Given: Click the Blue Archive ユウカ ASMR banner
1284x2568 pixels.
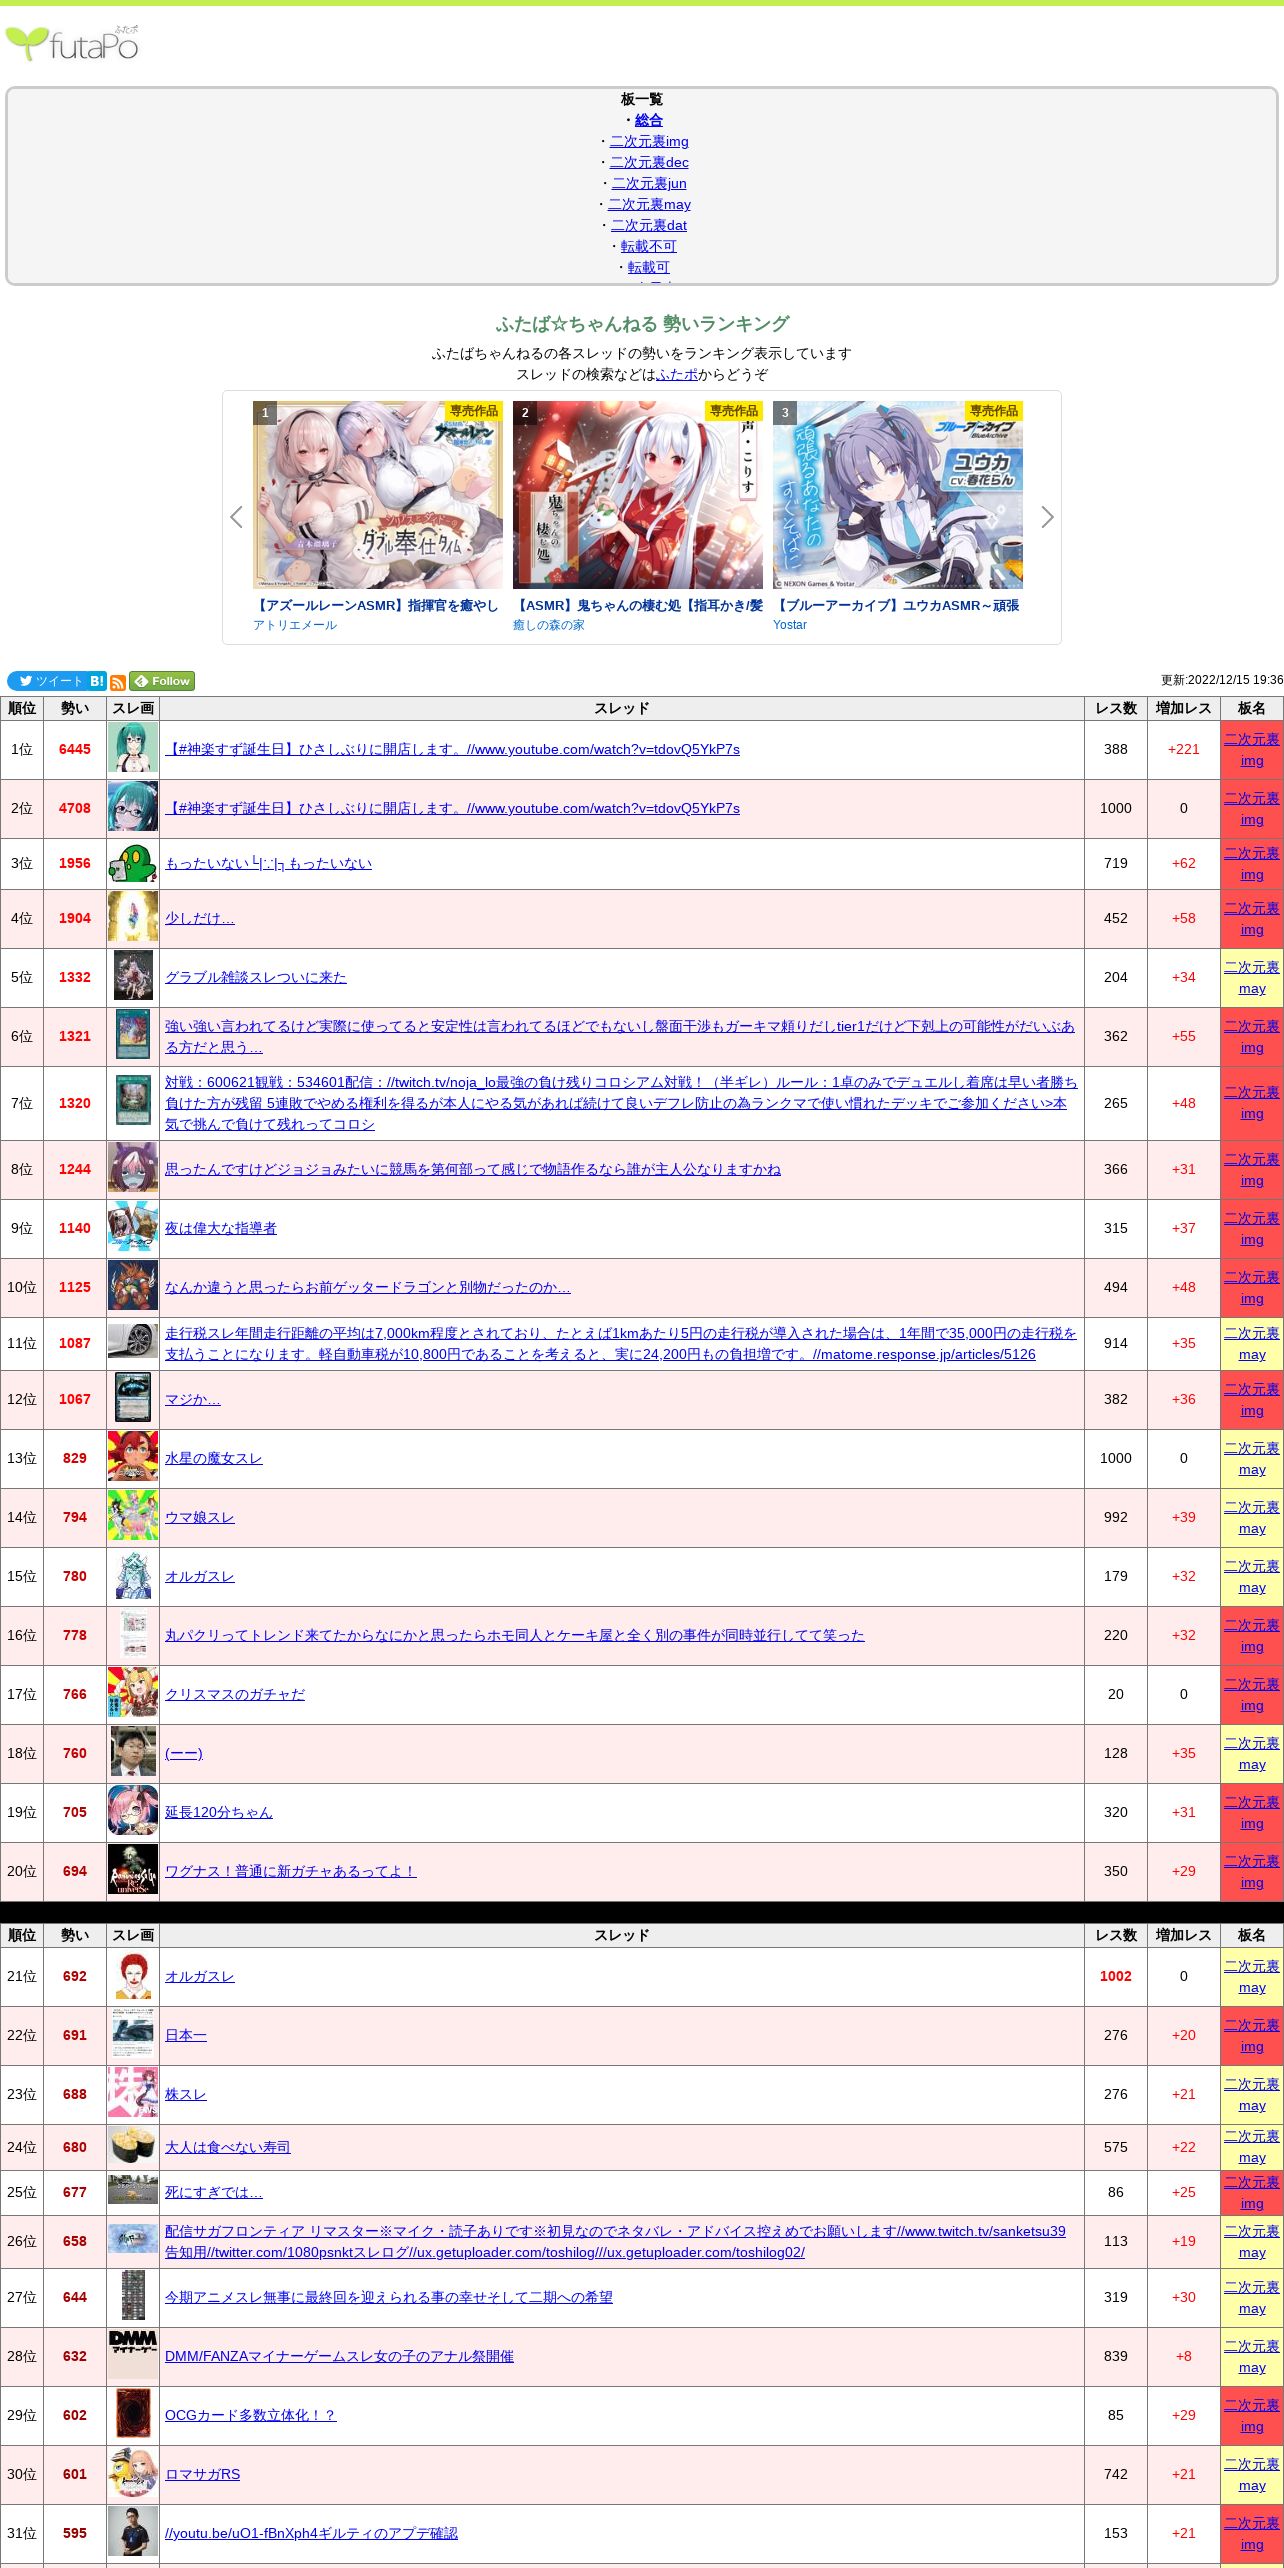Looking at the screenshot, I should coord(897,495).
